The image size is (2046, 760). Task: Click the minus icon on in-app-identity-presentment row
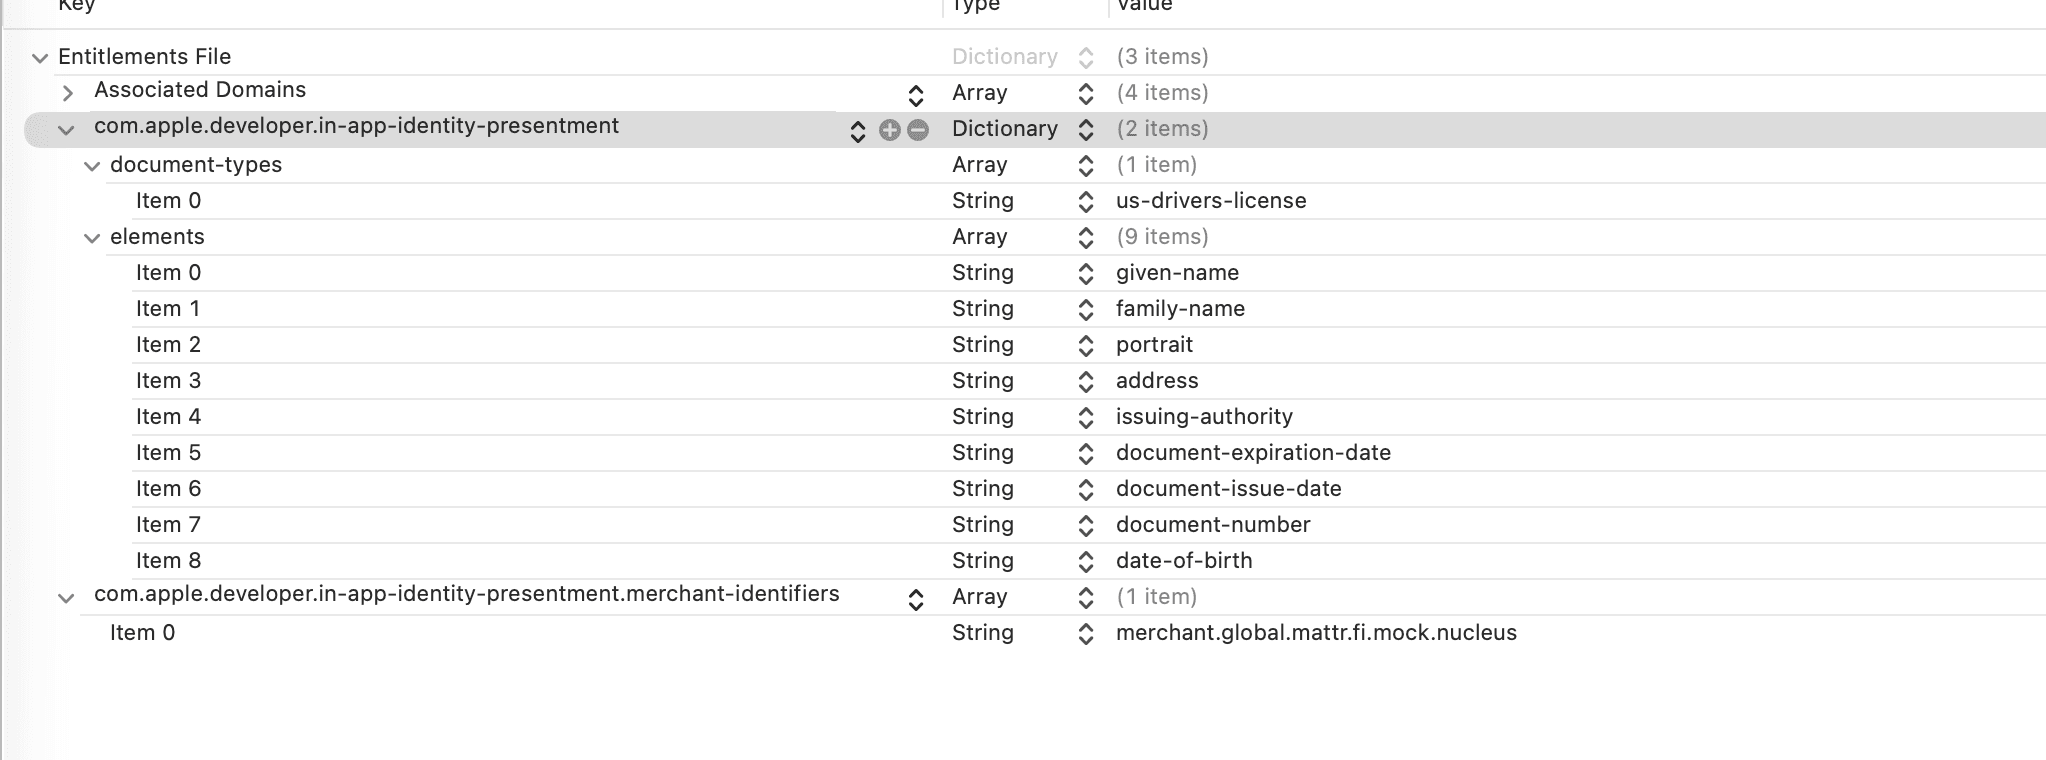918,130
